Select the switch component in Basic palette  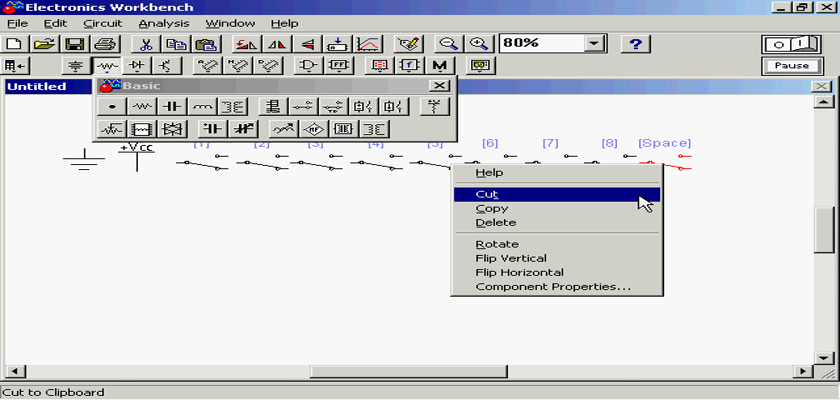303,107
